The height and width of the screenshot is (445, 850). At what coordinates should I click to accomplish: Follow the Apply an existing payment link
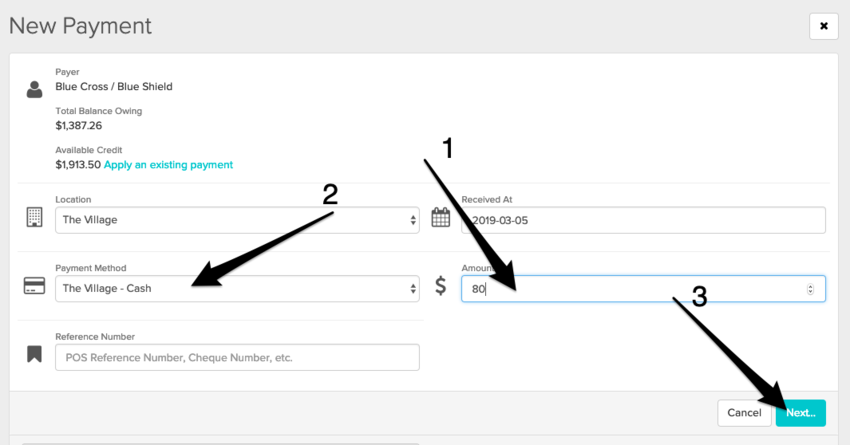168,164
